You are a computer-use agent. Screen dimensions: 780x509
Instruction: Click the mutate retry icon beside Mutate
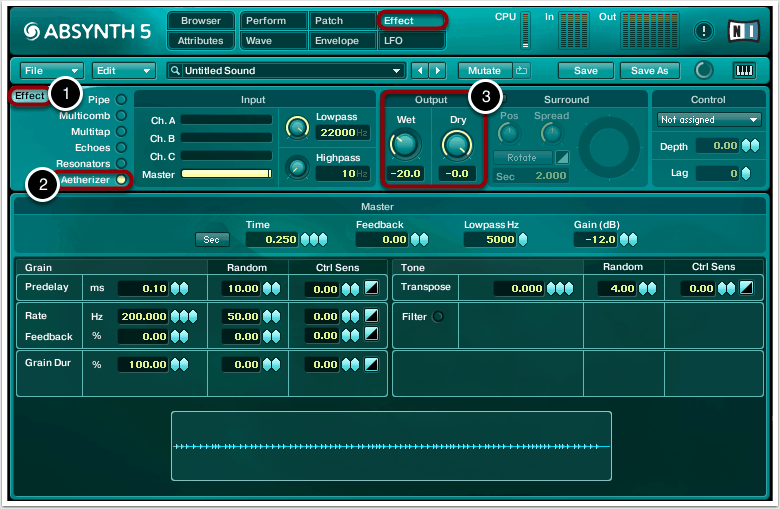pyautogui.click(x=522, y=71)
